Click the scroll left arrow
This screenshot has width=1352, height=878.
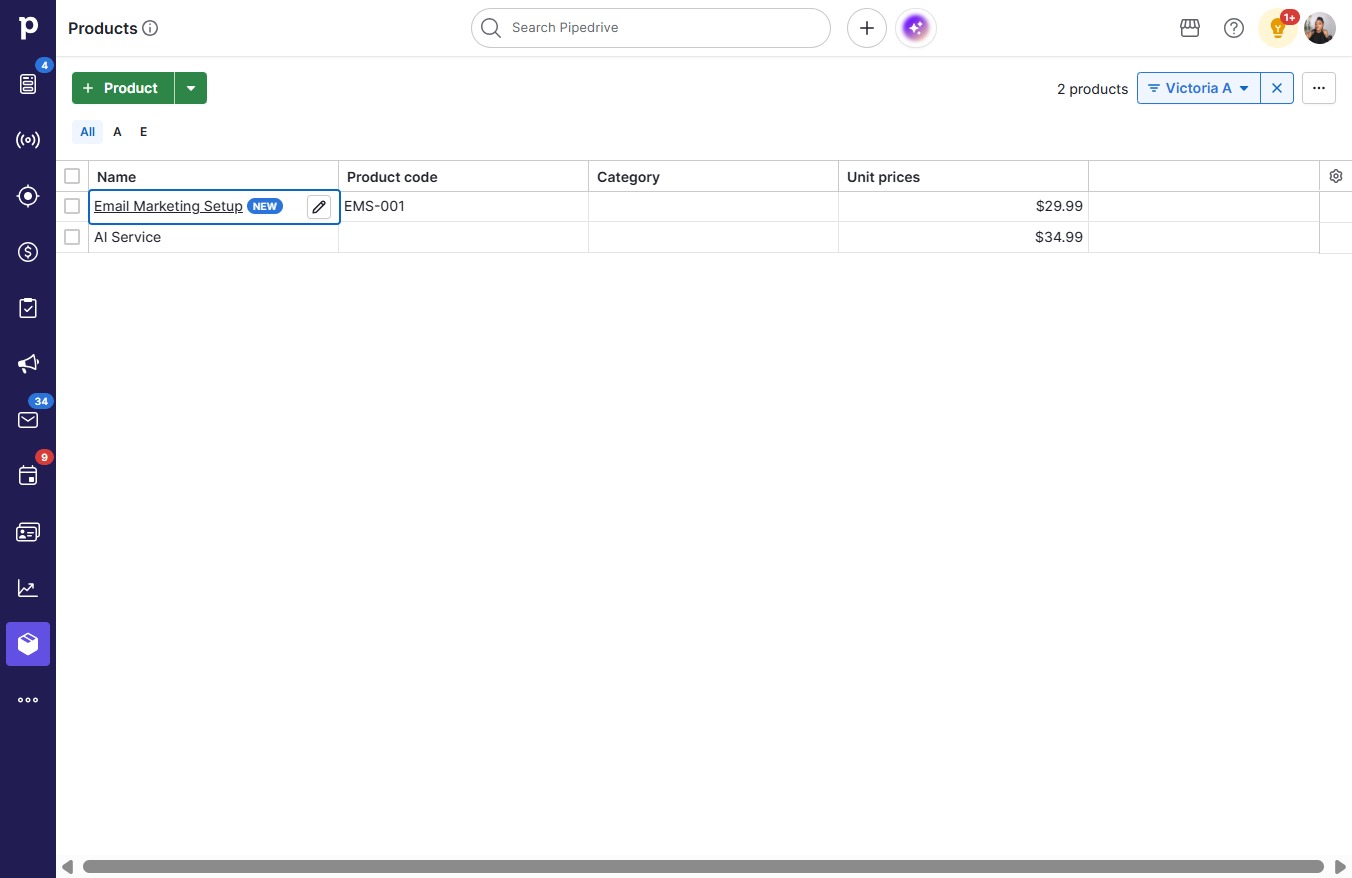[x=67, y=867]
